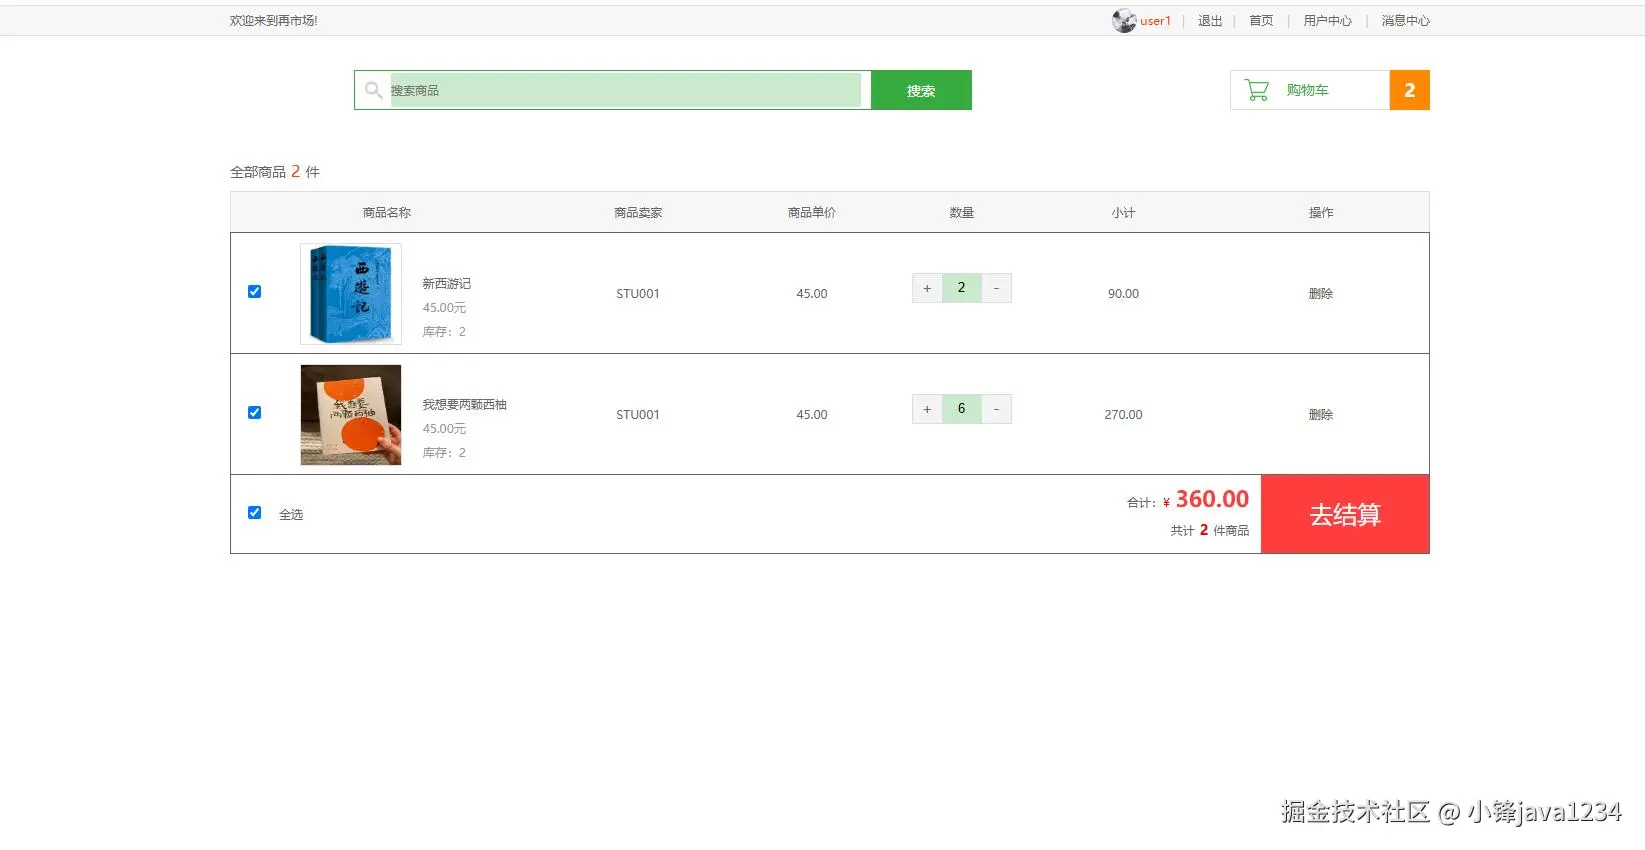The image size is (1645, 850).
Task: Uncheck the 新西游记 item checkbox
Action: coord(254,292)
